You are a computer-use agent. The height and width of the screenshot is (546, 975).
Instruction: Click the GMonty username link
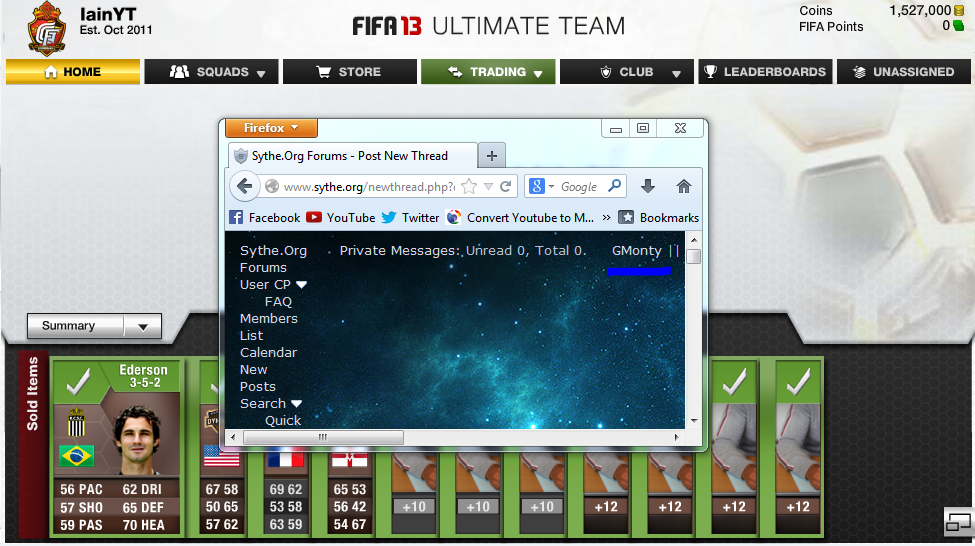click(637, 251)
